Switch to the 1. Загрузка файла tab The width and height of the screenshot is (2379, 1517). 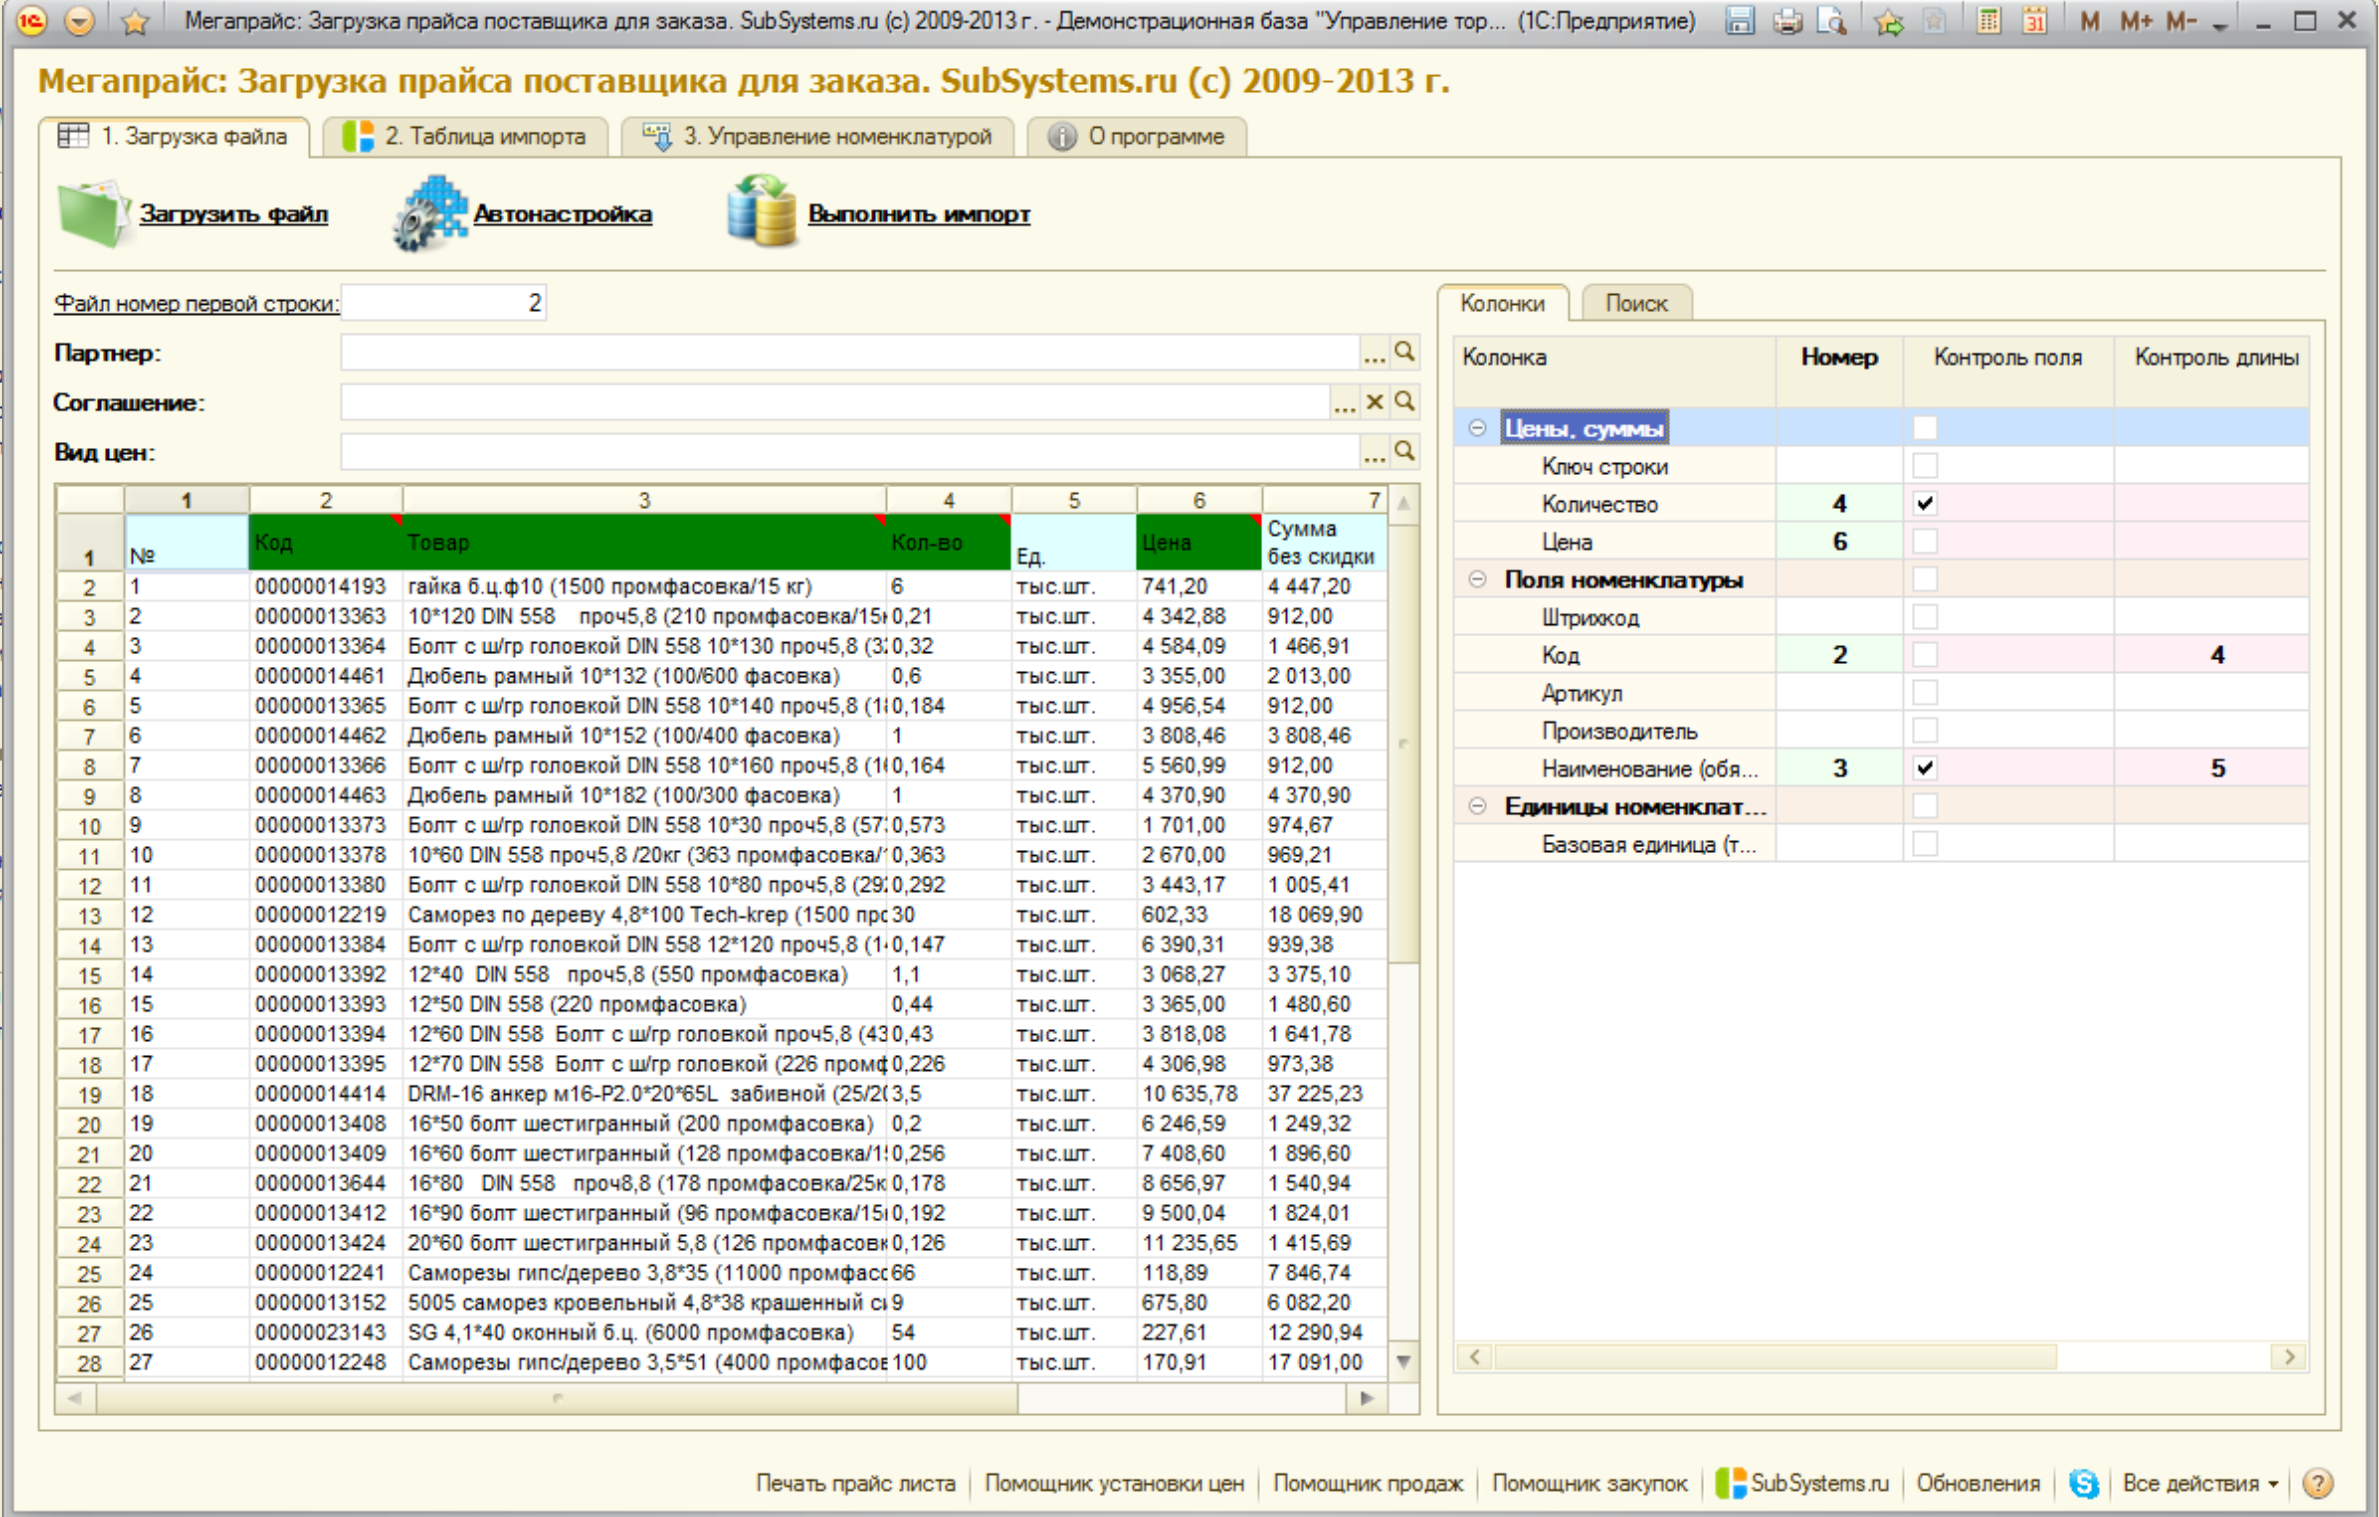click(x=176, y=136)
